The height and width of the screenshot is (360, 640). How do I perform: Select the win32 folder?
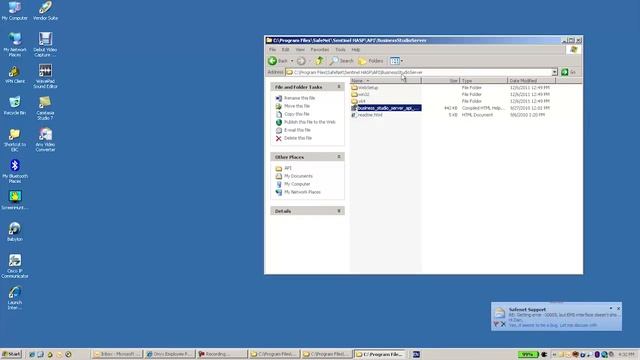point(363,94)
